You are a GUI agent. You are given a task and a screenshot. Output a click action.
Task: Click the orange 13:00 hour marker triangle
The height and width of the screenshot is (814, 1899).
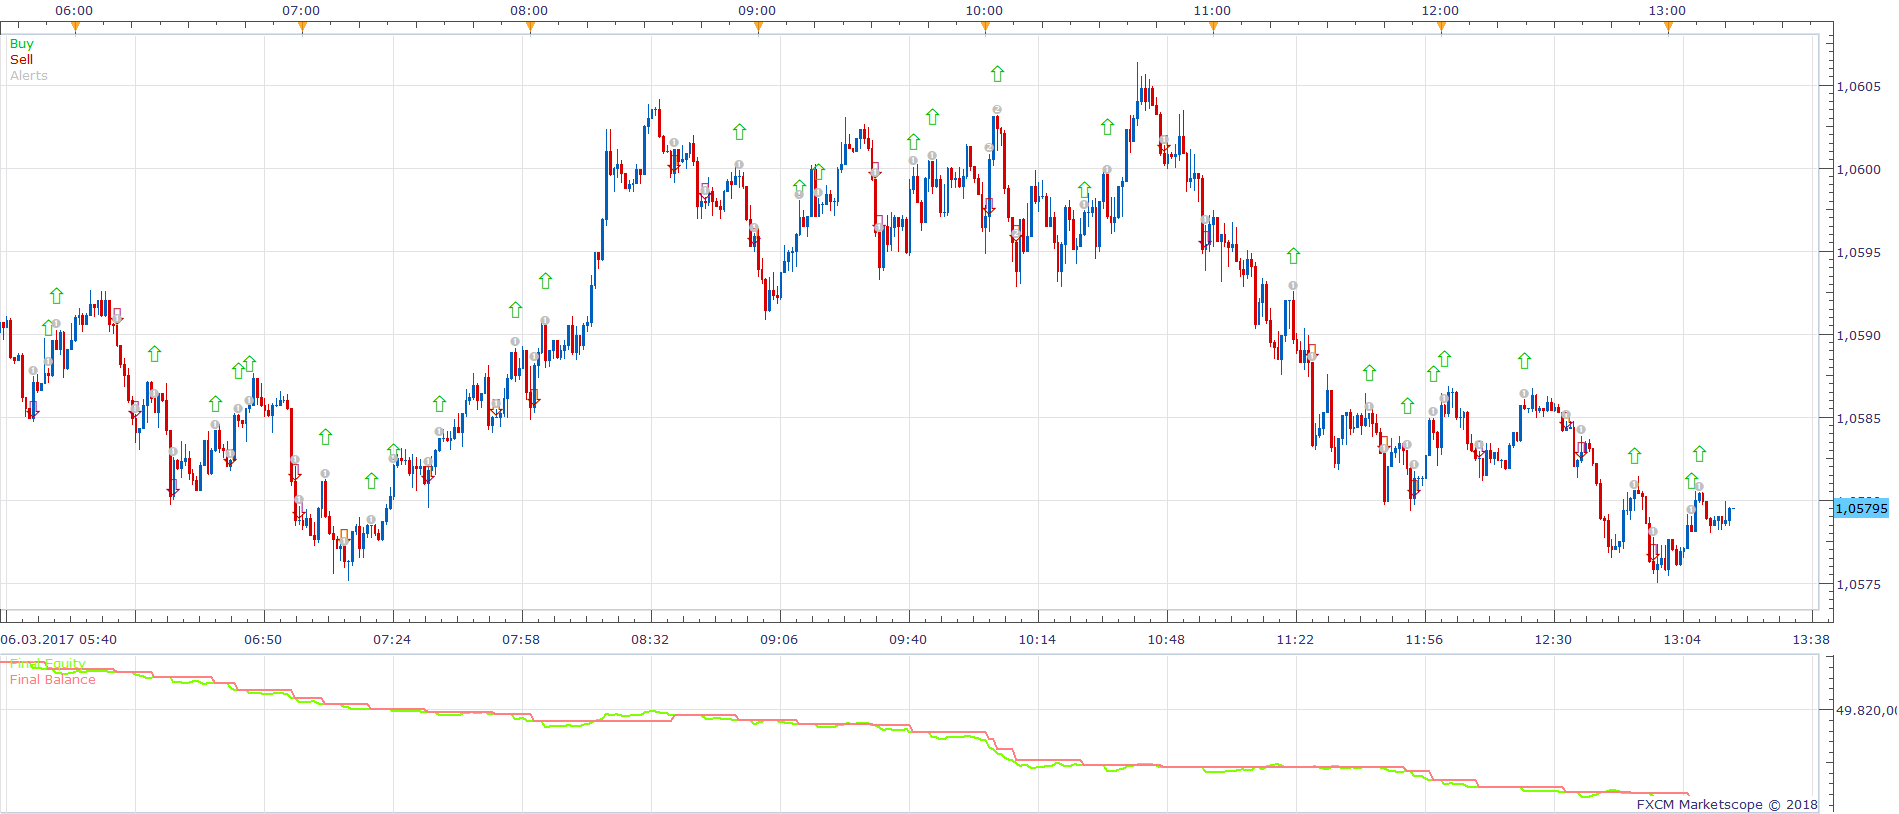coord(1668,27)
